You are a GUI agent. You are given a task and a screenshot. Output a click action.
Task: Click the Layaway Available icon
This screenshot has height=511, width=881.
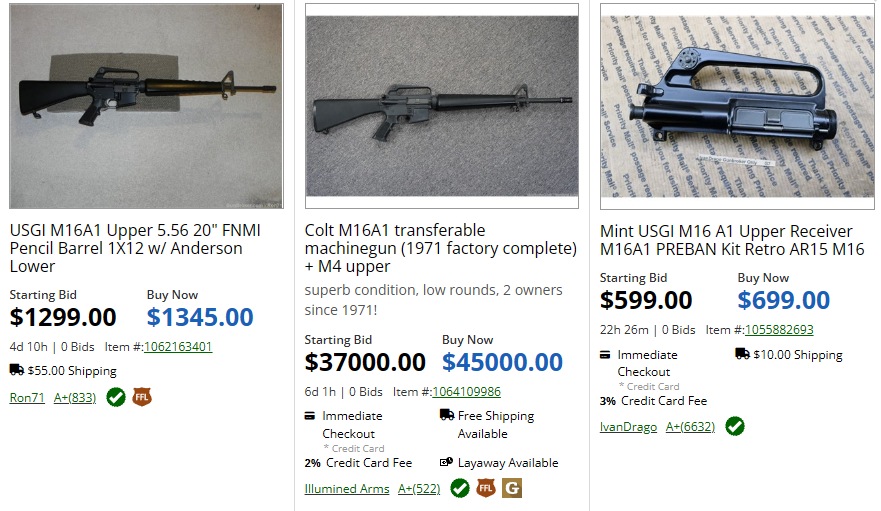click(x=446, y=463)
